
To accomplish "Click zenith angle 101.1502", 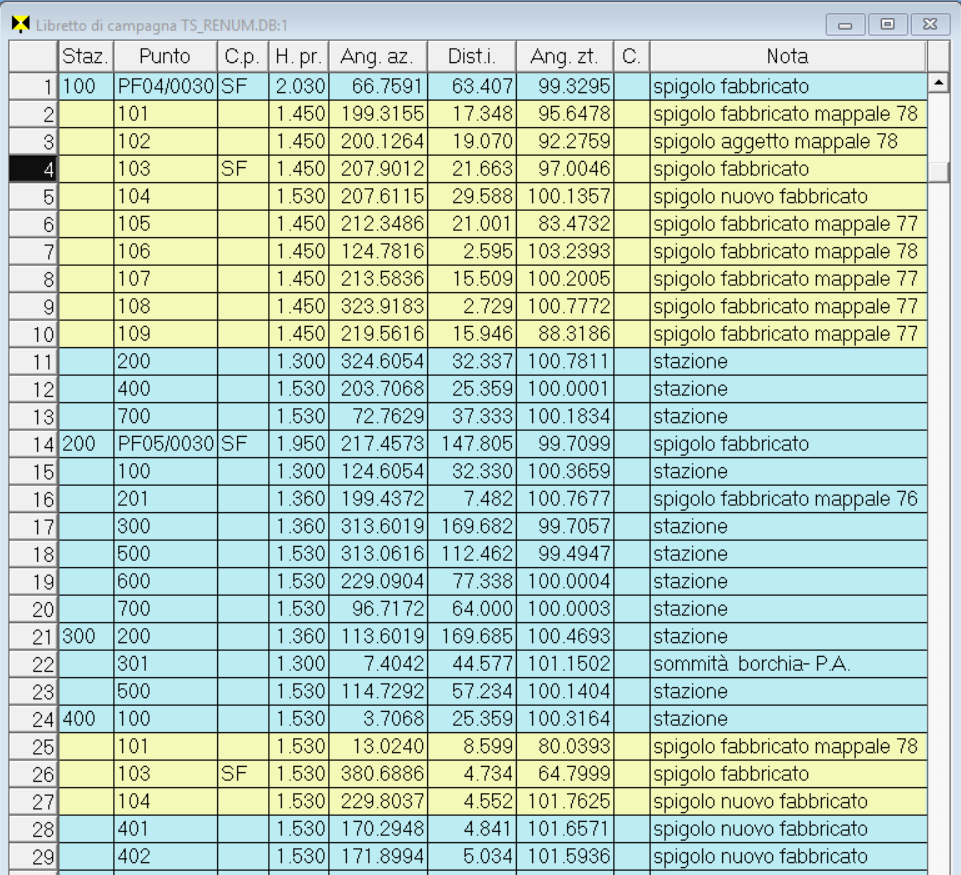I will [564, 664].
